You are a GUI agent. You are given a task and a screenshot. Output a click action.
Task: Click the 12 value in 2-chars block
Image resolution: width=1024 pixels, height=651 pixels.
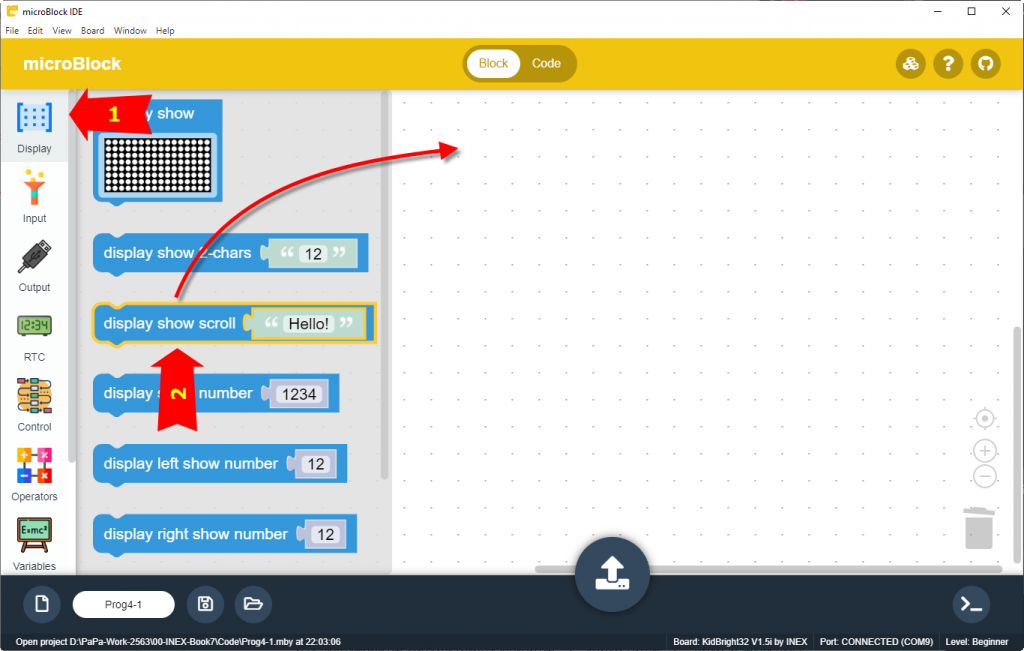pos(313,253)
